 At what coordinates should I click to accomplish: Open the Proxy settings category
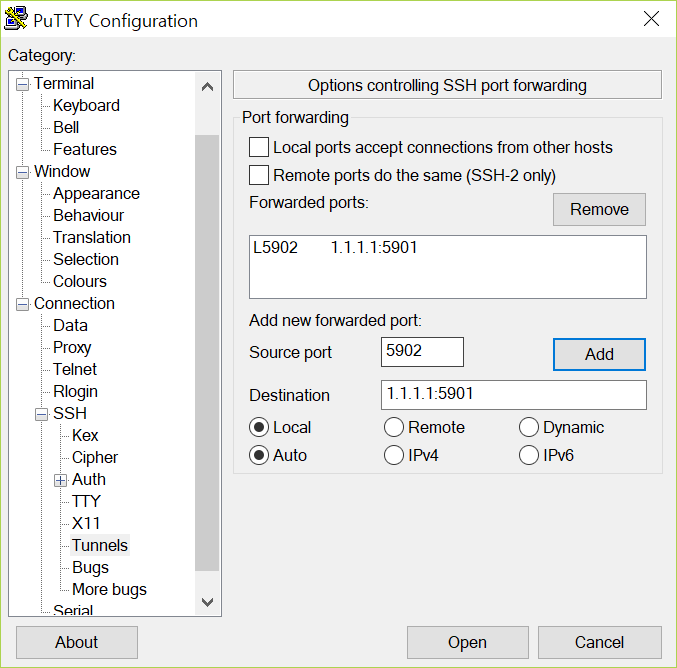click(72, 348)
